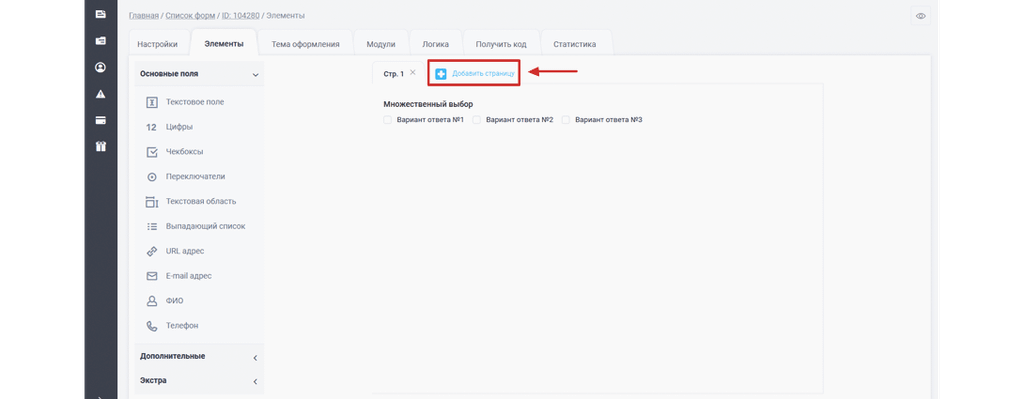
Task: Check Вариант ответа №1 checkbox
Action: point(387,120)
